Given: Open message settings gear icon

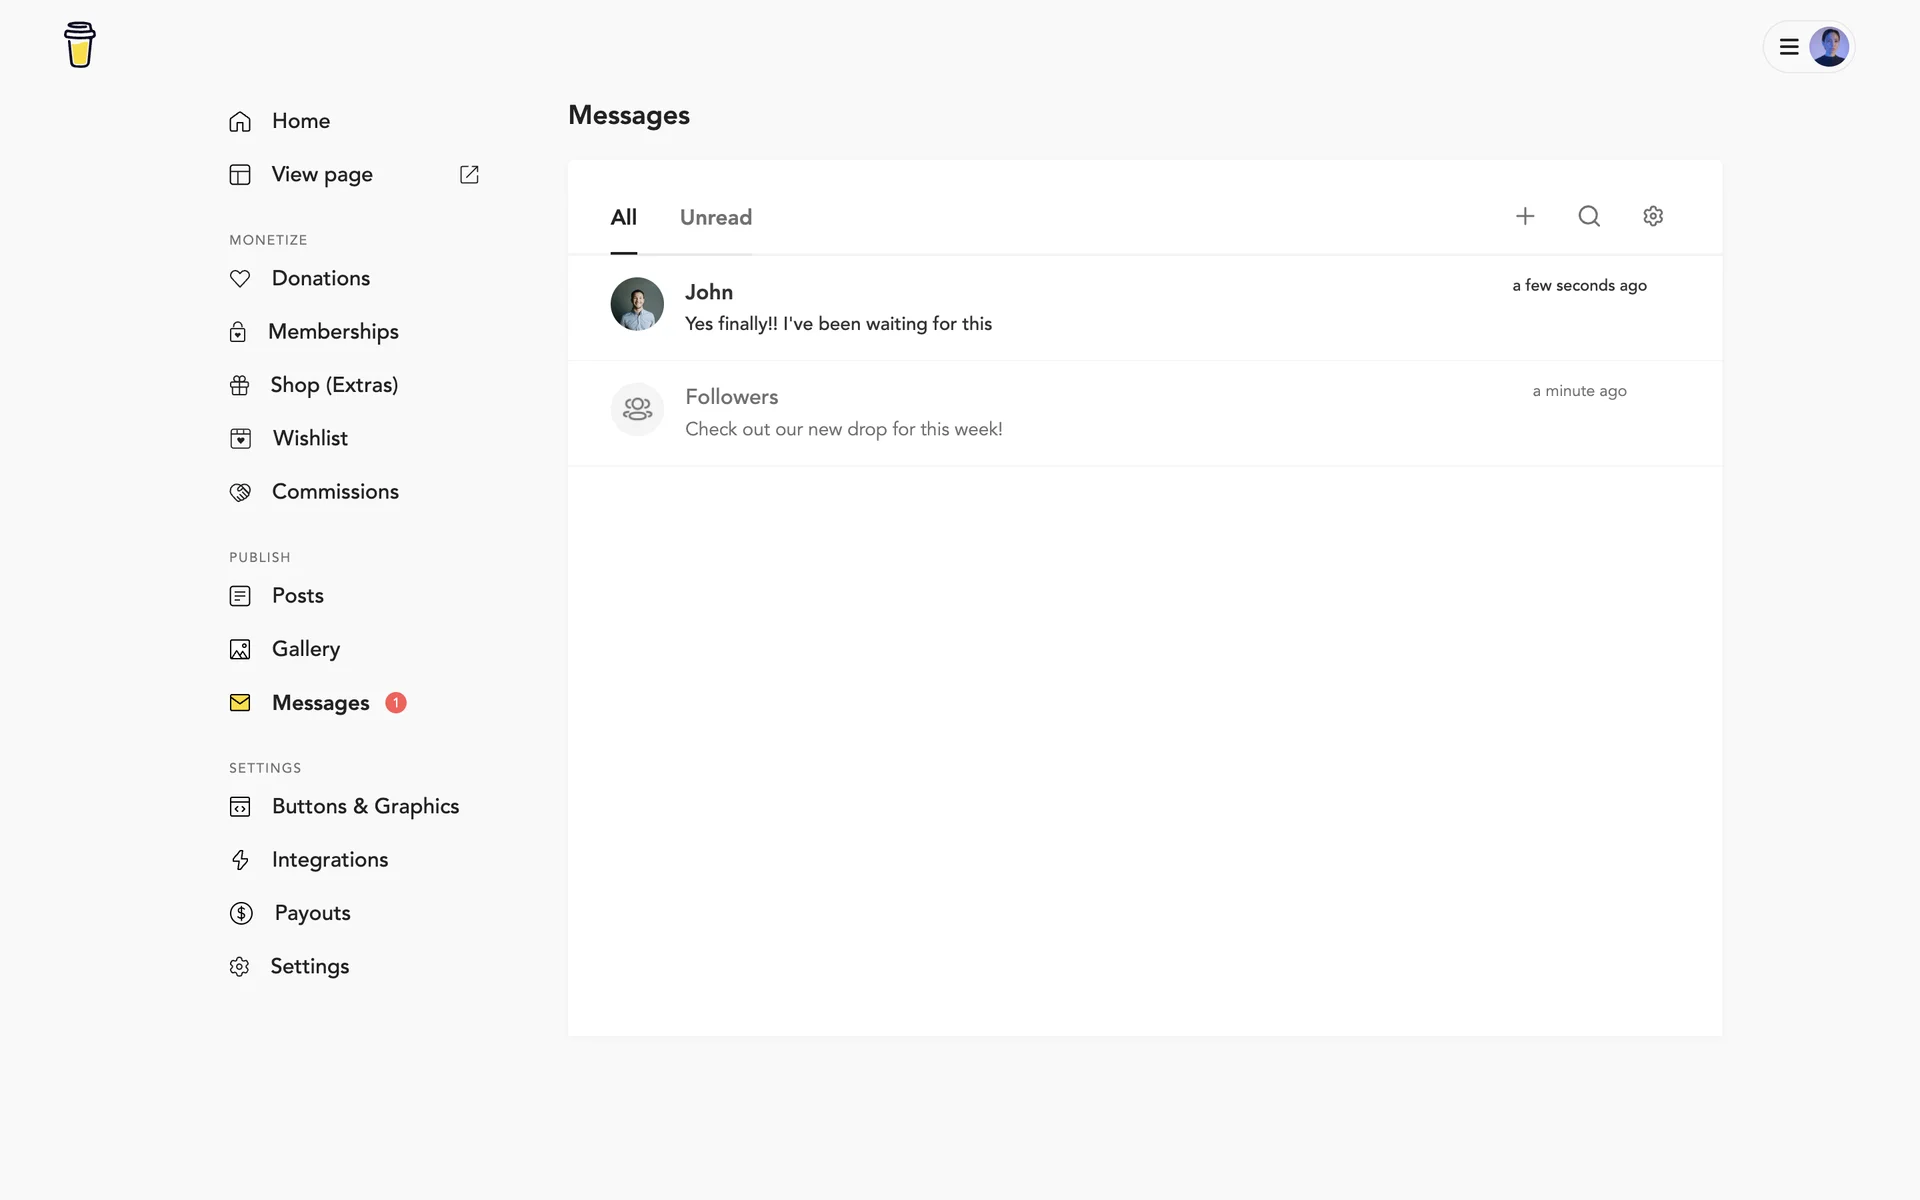Looking at the screenshot, I should [x=1652, y=216].
